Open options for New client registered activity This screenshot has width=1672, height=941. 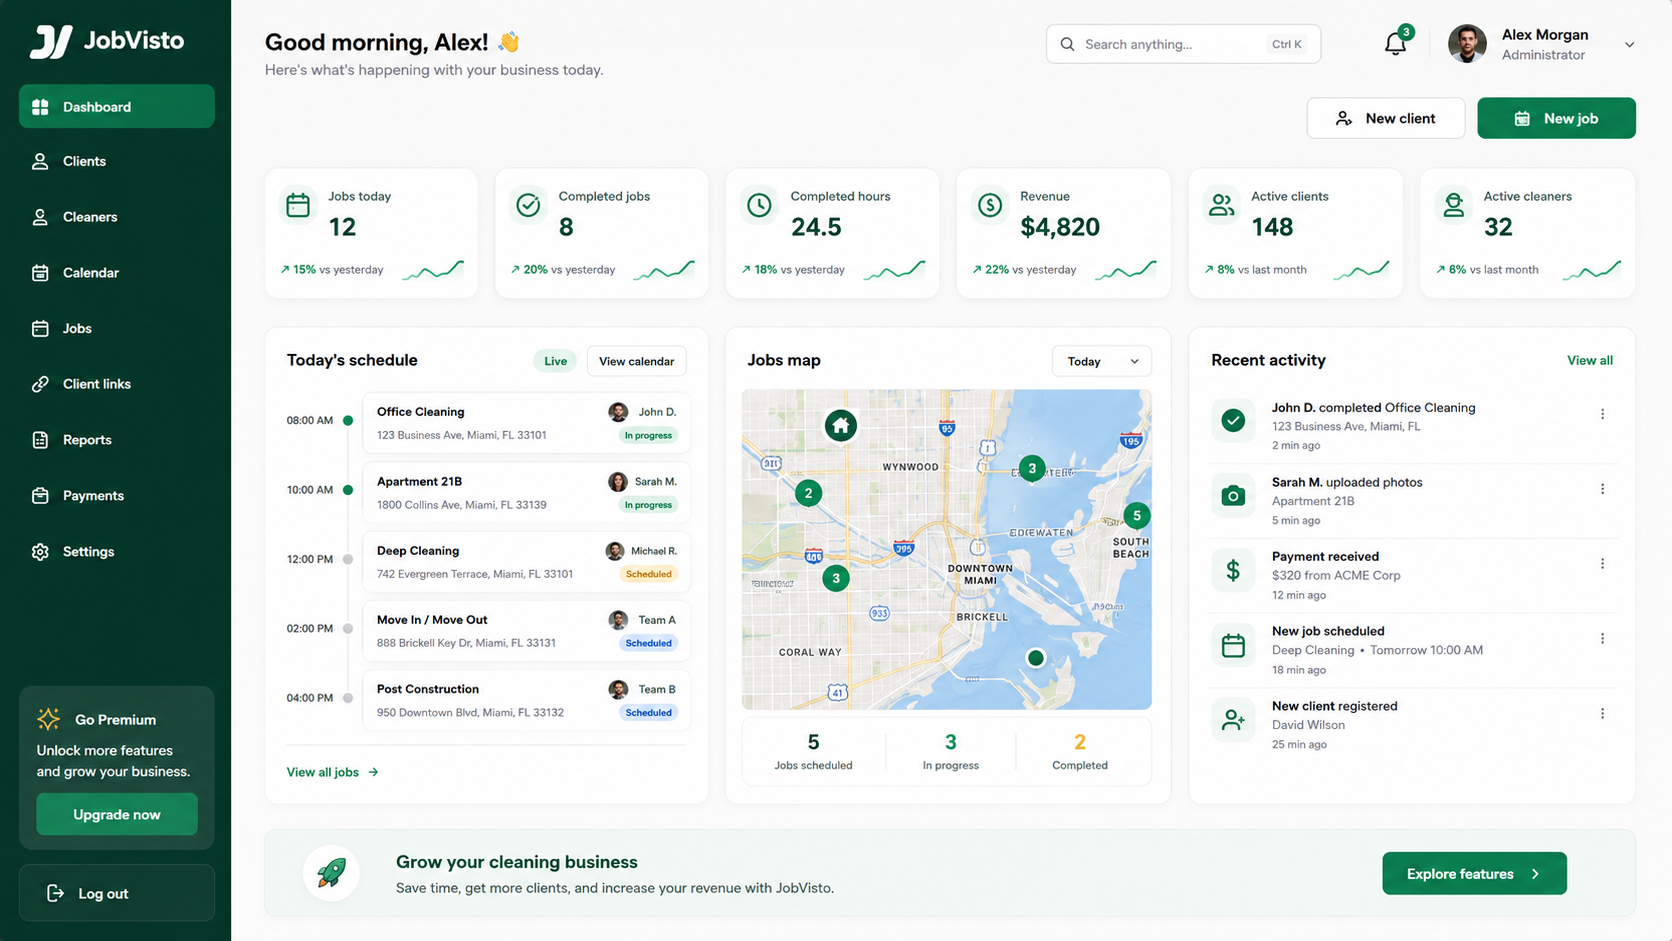[1602, 713]
